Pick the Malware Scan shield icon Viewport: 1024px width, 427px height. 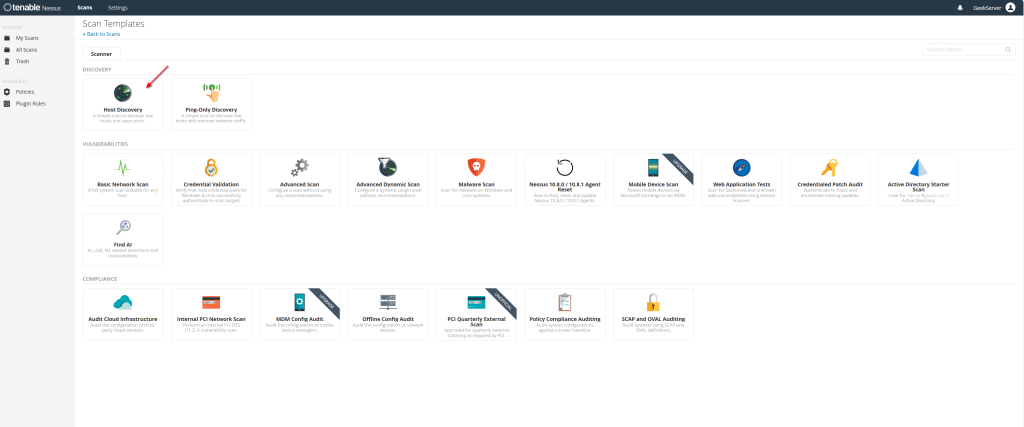[476, 167]
